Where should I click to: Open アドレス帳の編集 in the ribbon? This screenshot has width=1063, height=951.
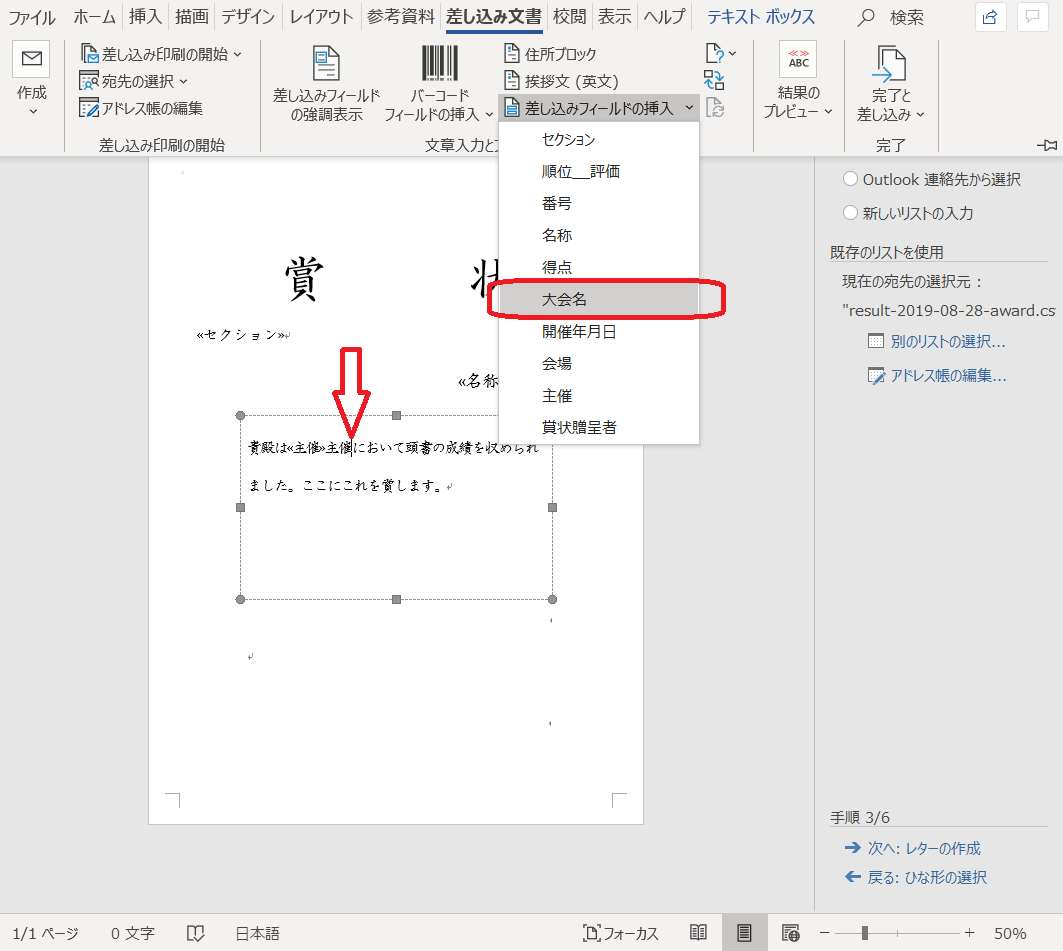(x=141, y=108)
